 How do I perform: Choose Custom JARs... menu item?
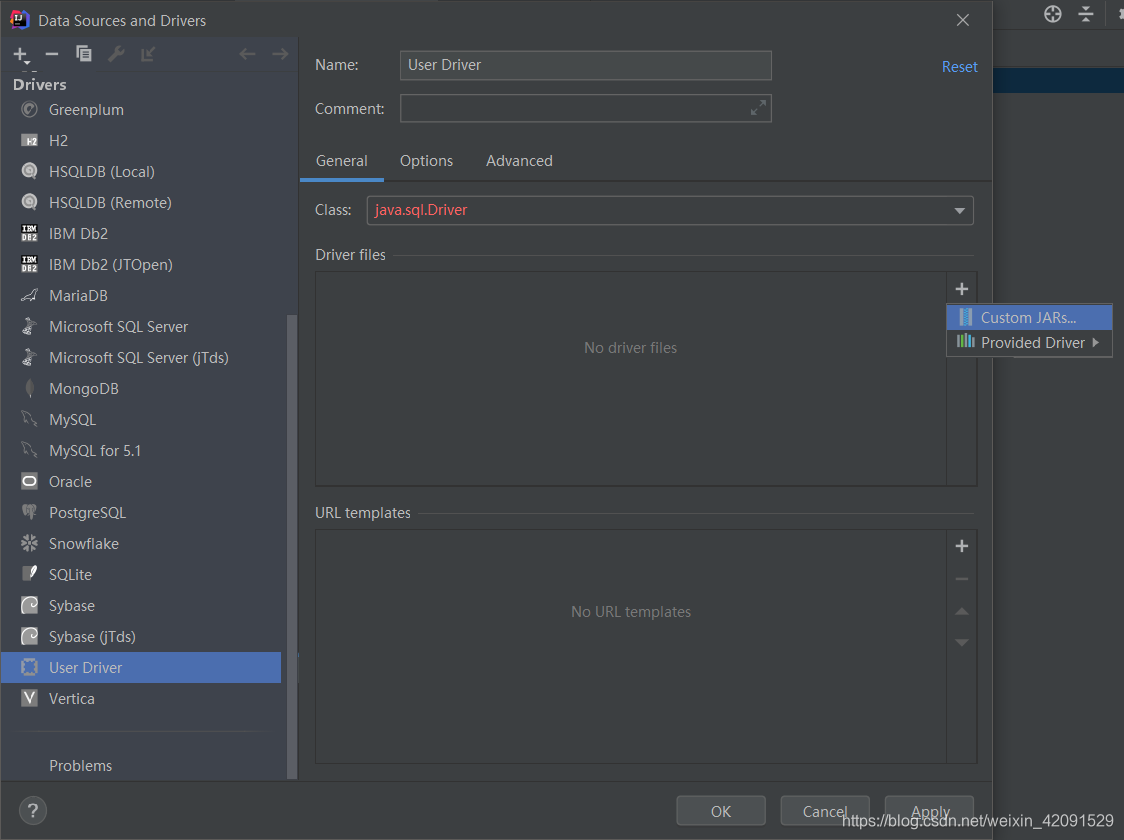point(1029,318)
